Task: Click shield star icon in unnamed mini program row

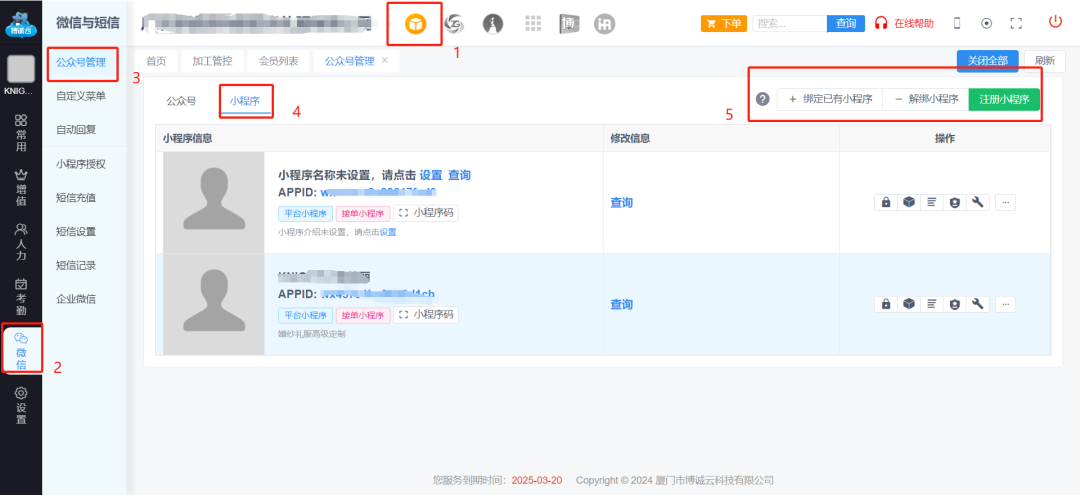Action: pos(954,202)
